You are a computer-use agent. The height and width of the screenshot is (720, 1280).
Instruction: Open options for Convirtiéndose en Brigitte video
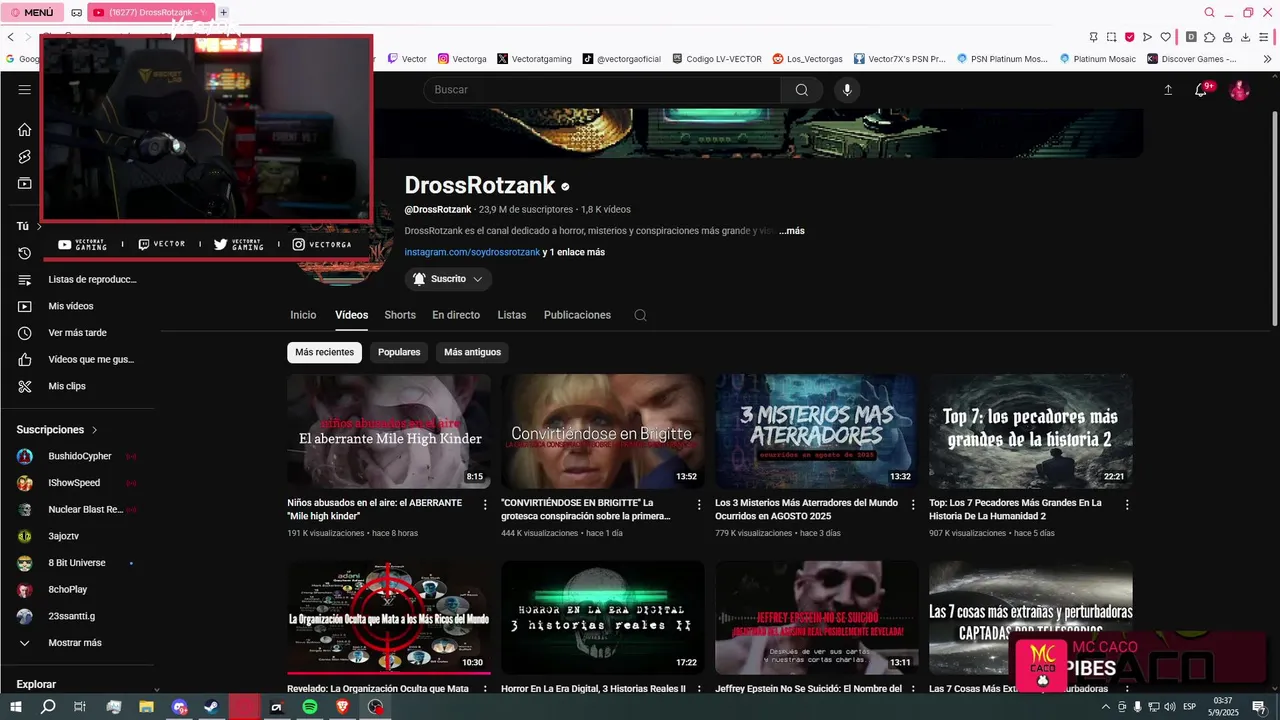(x=699, y=505)
